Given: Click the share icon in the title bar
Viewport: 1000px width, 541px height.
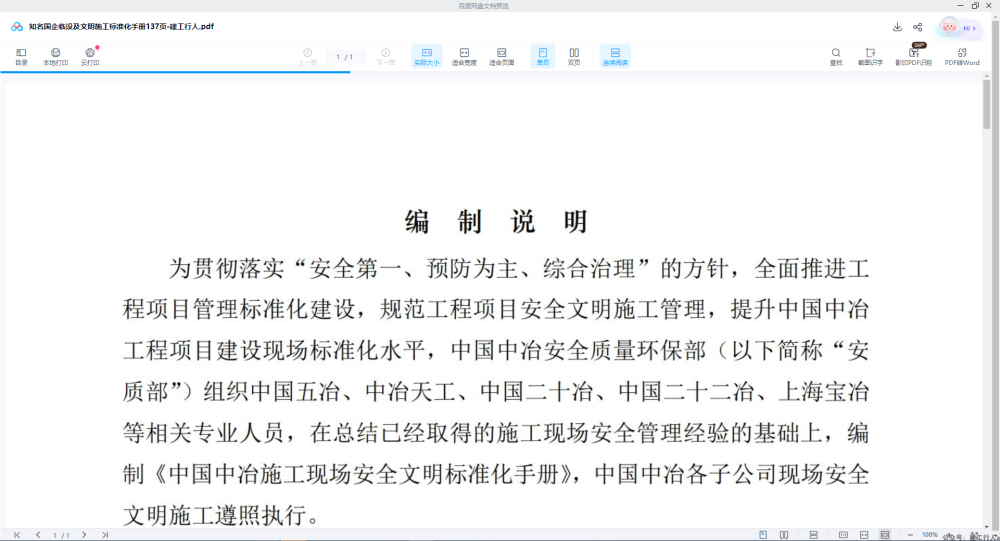Looking at the screenshot, I should [x=918, y=27].
